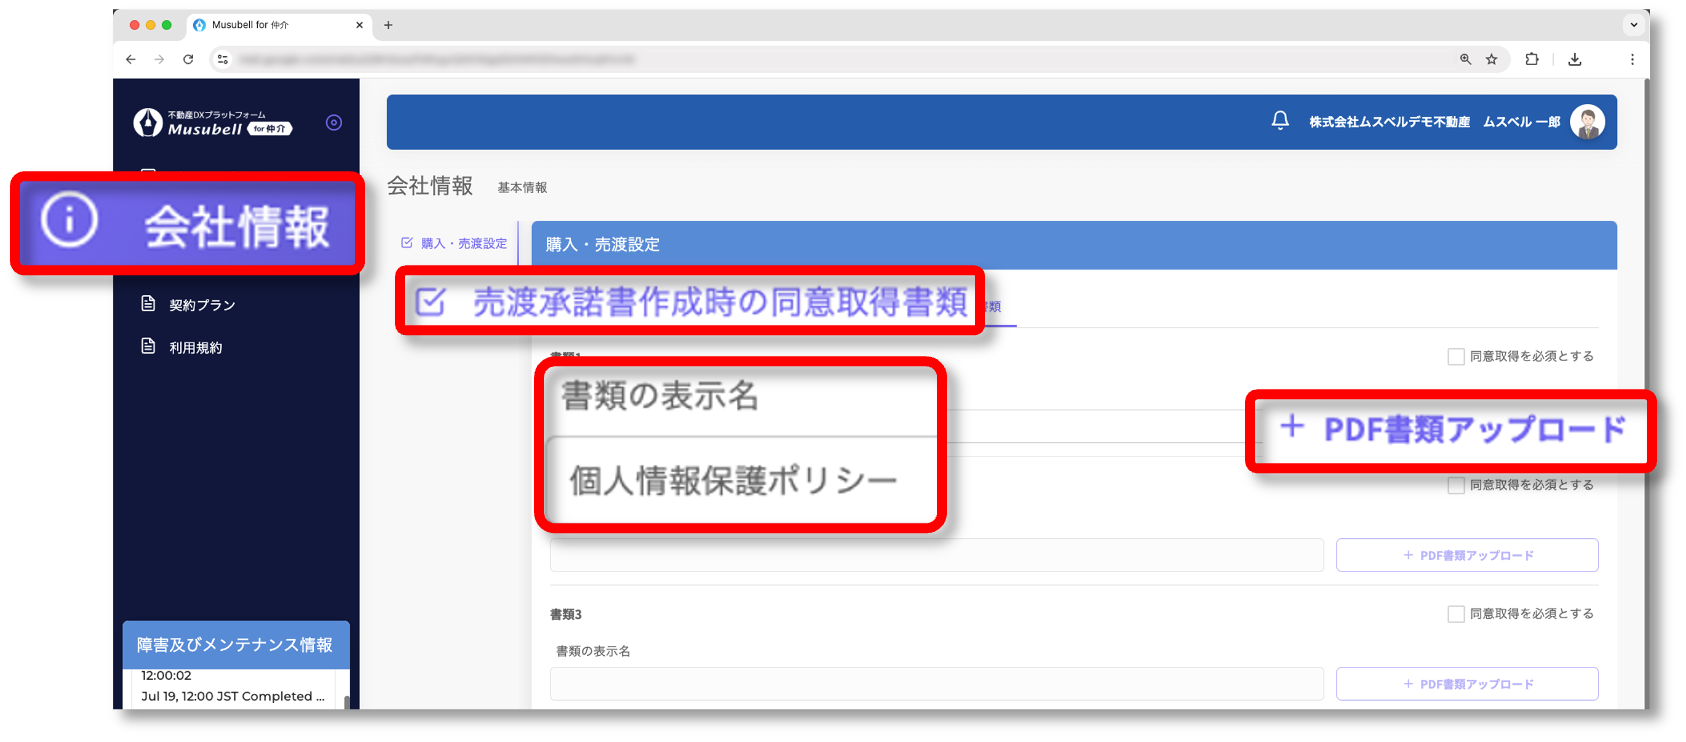
Task: Open the browser three-dot menu
Action: click(1632, 60)
